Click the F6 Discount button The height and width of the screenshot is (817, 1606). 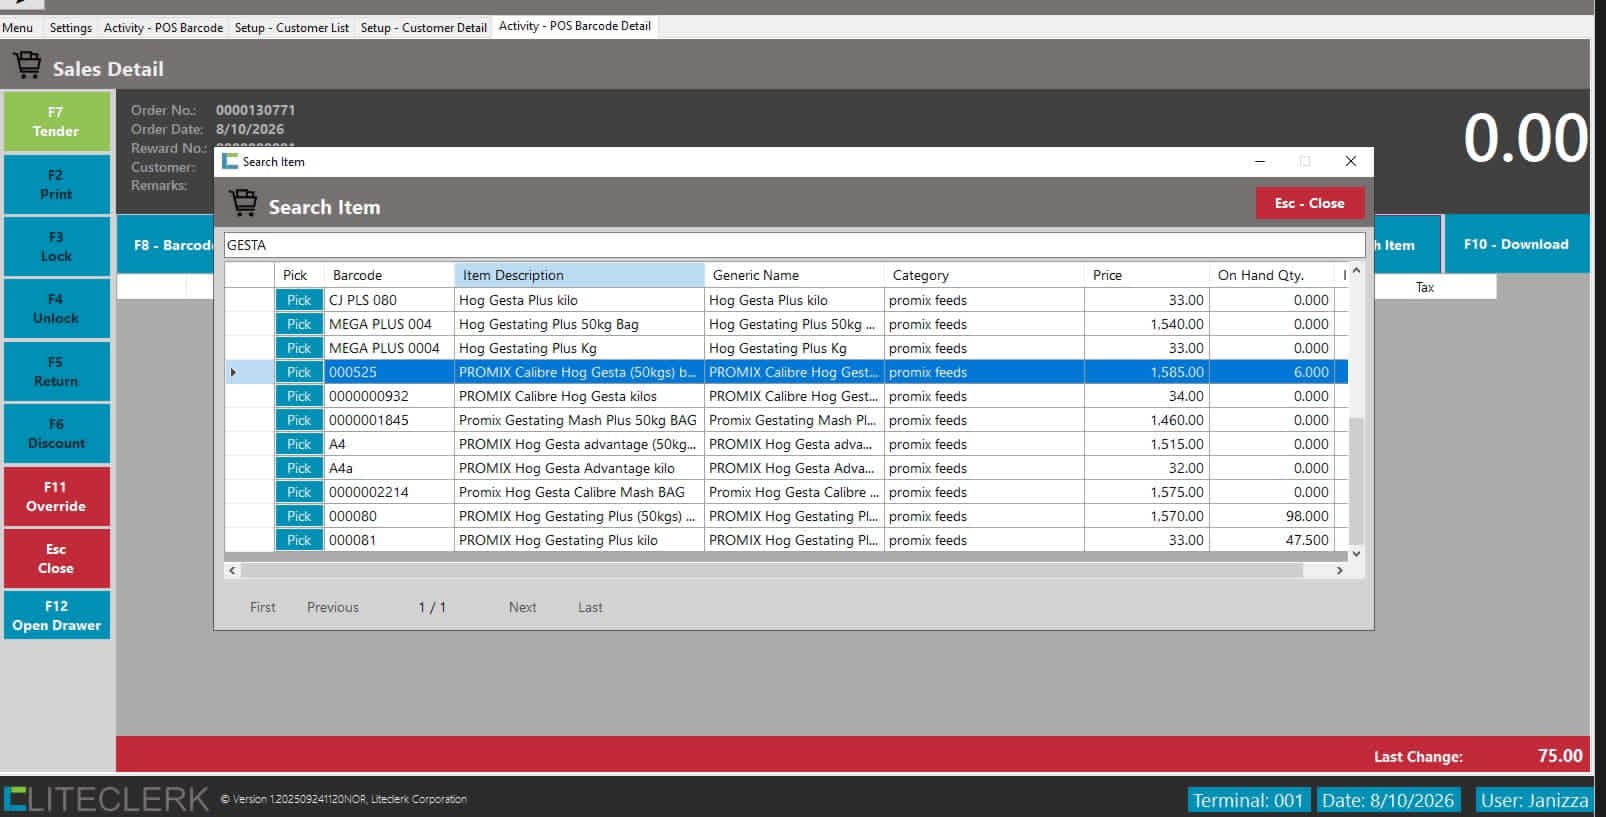(56, 433)
